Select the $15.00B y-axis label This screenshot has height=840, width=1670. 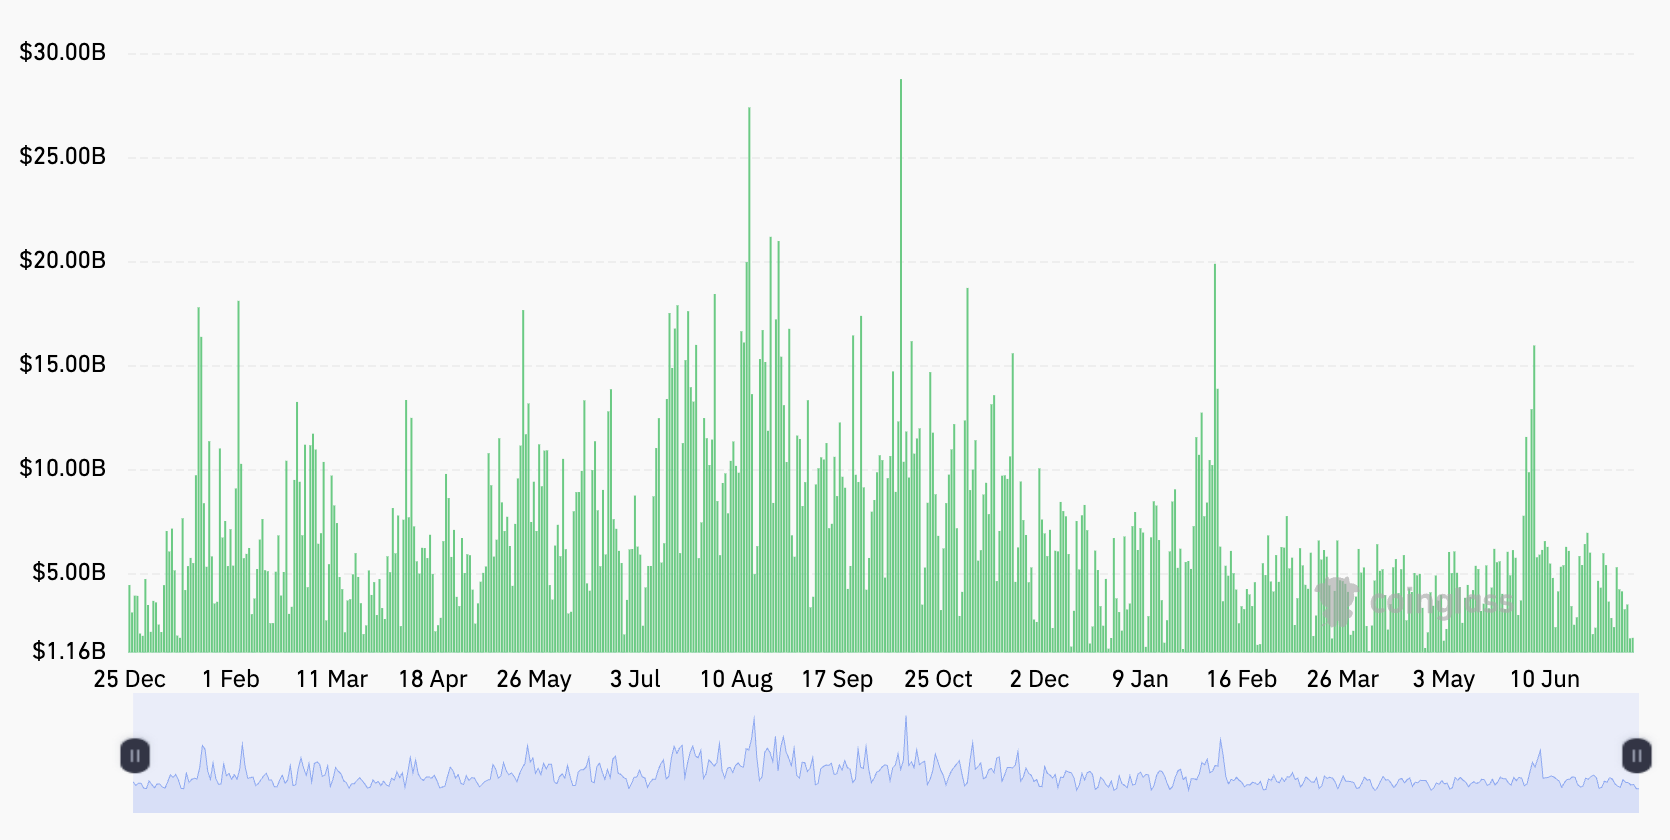tap(62, 364)
